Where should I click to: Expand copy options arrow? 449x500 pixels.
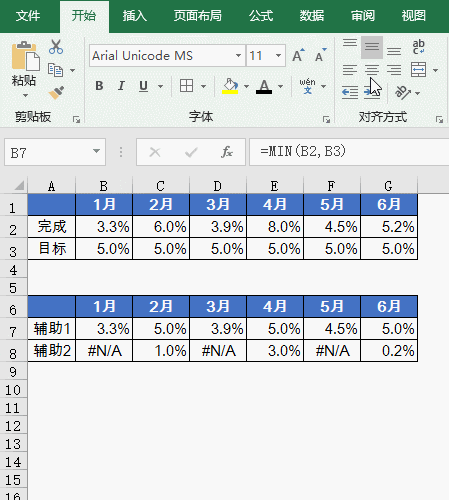pyautogui.click(x=72, y=70)
